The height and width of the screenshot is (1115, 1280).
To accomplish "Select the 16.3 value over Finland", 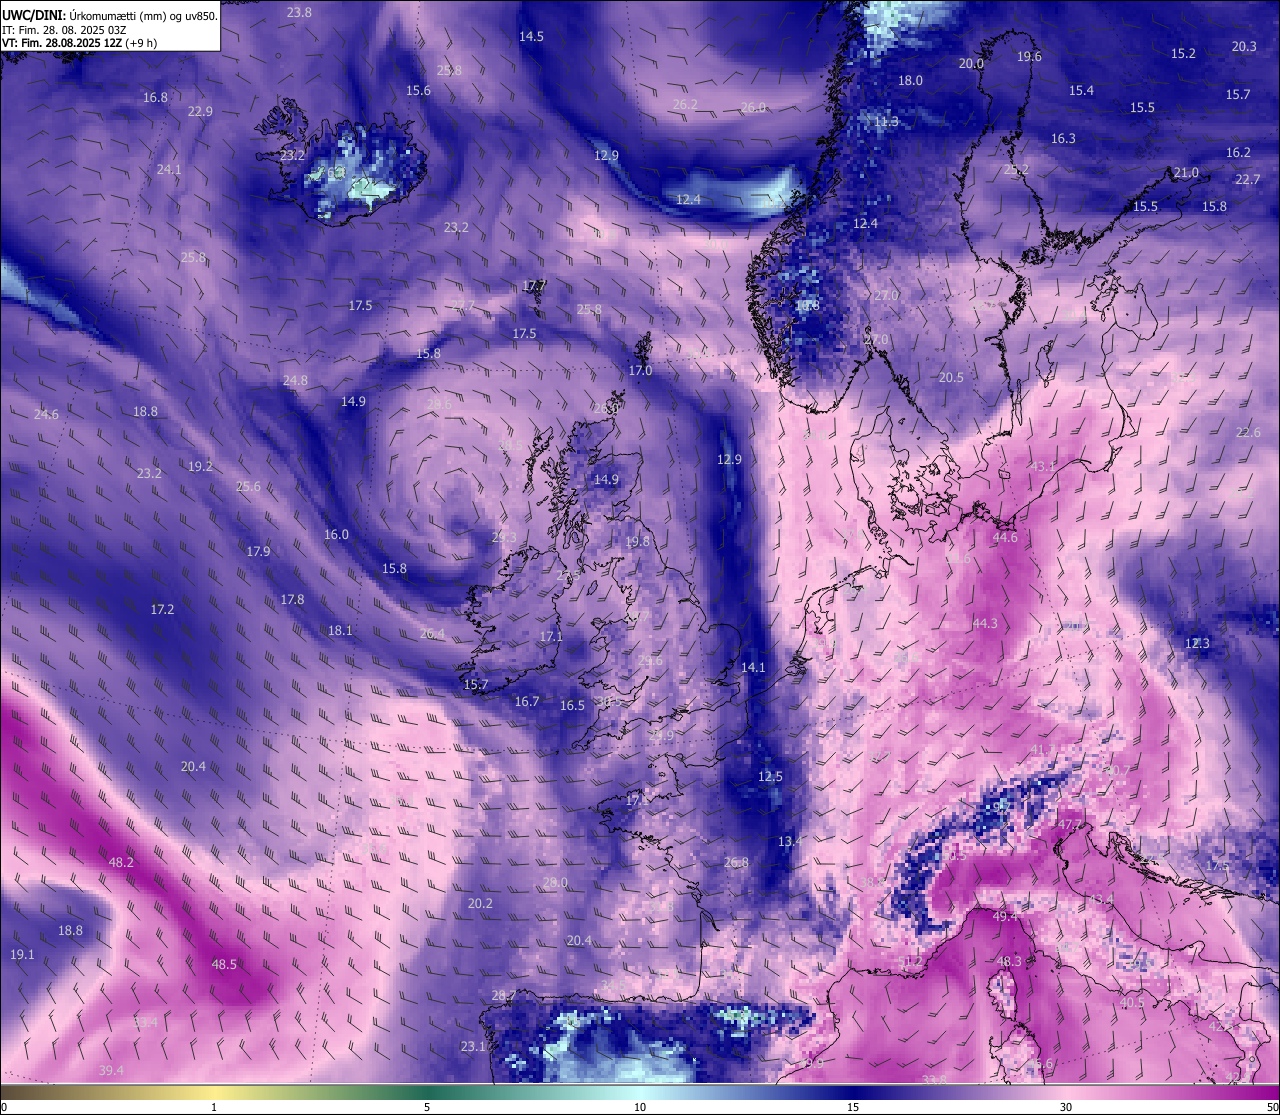I will coord(1063,138).
